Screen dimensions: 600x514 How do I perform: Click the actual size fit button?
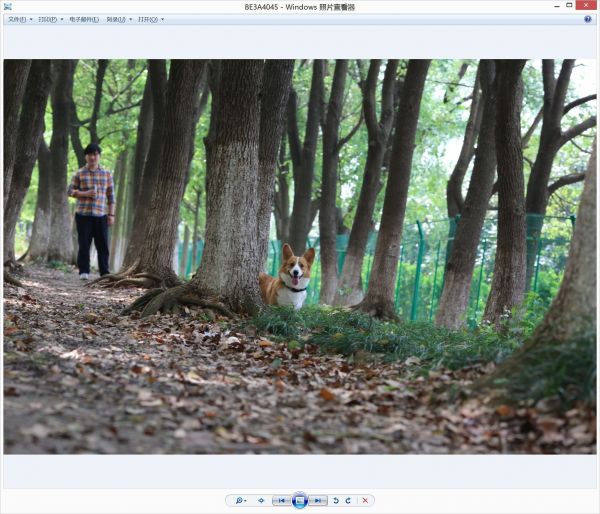pos(261,500)
